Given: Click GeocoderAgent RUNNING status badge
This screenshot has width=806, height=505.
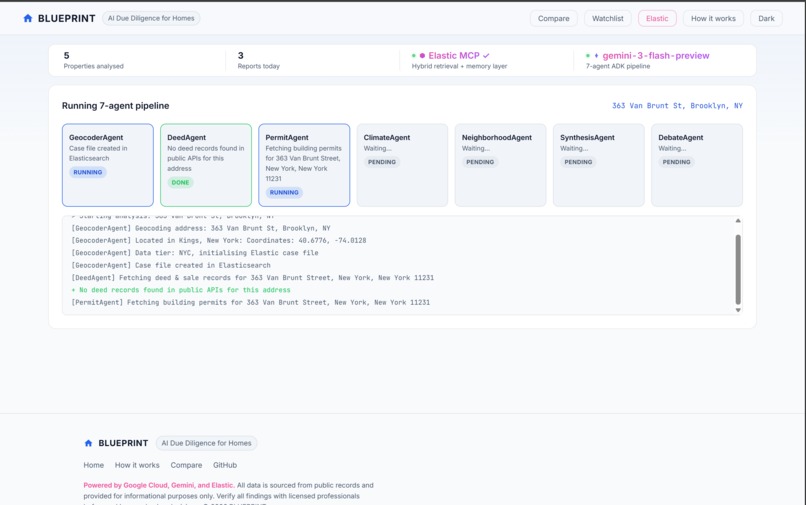Looking at the screenshot, I should point(88,172).
